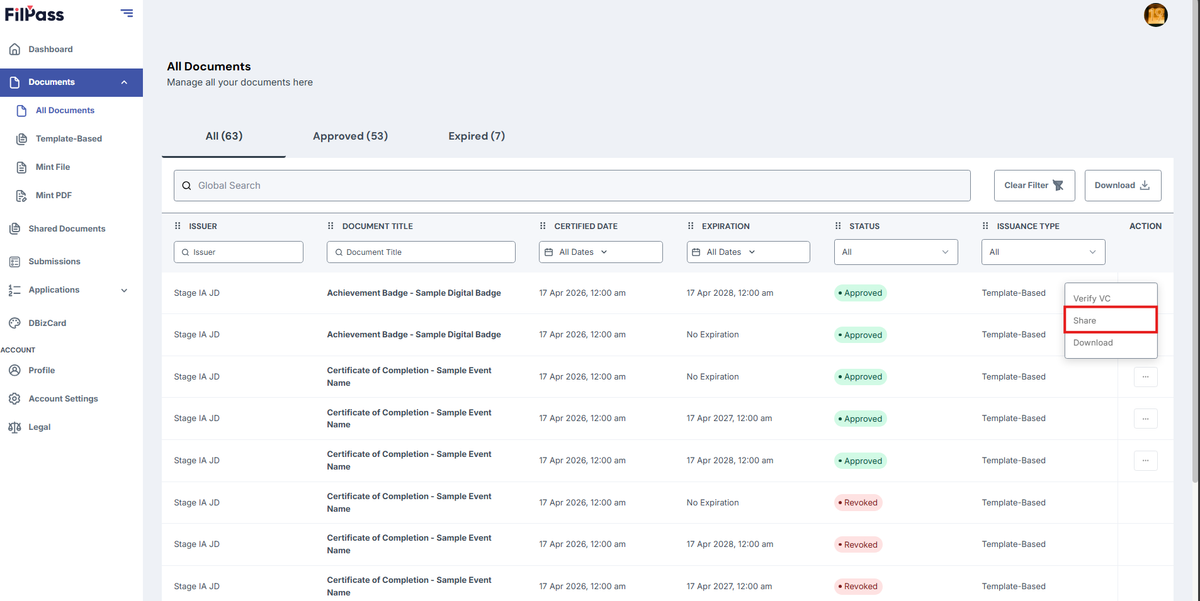Click the drag handle beside STATUS header
This screenshot has height=601, width=1200.
[838, 226]
